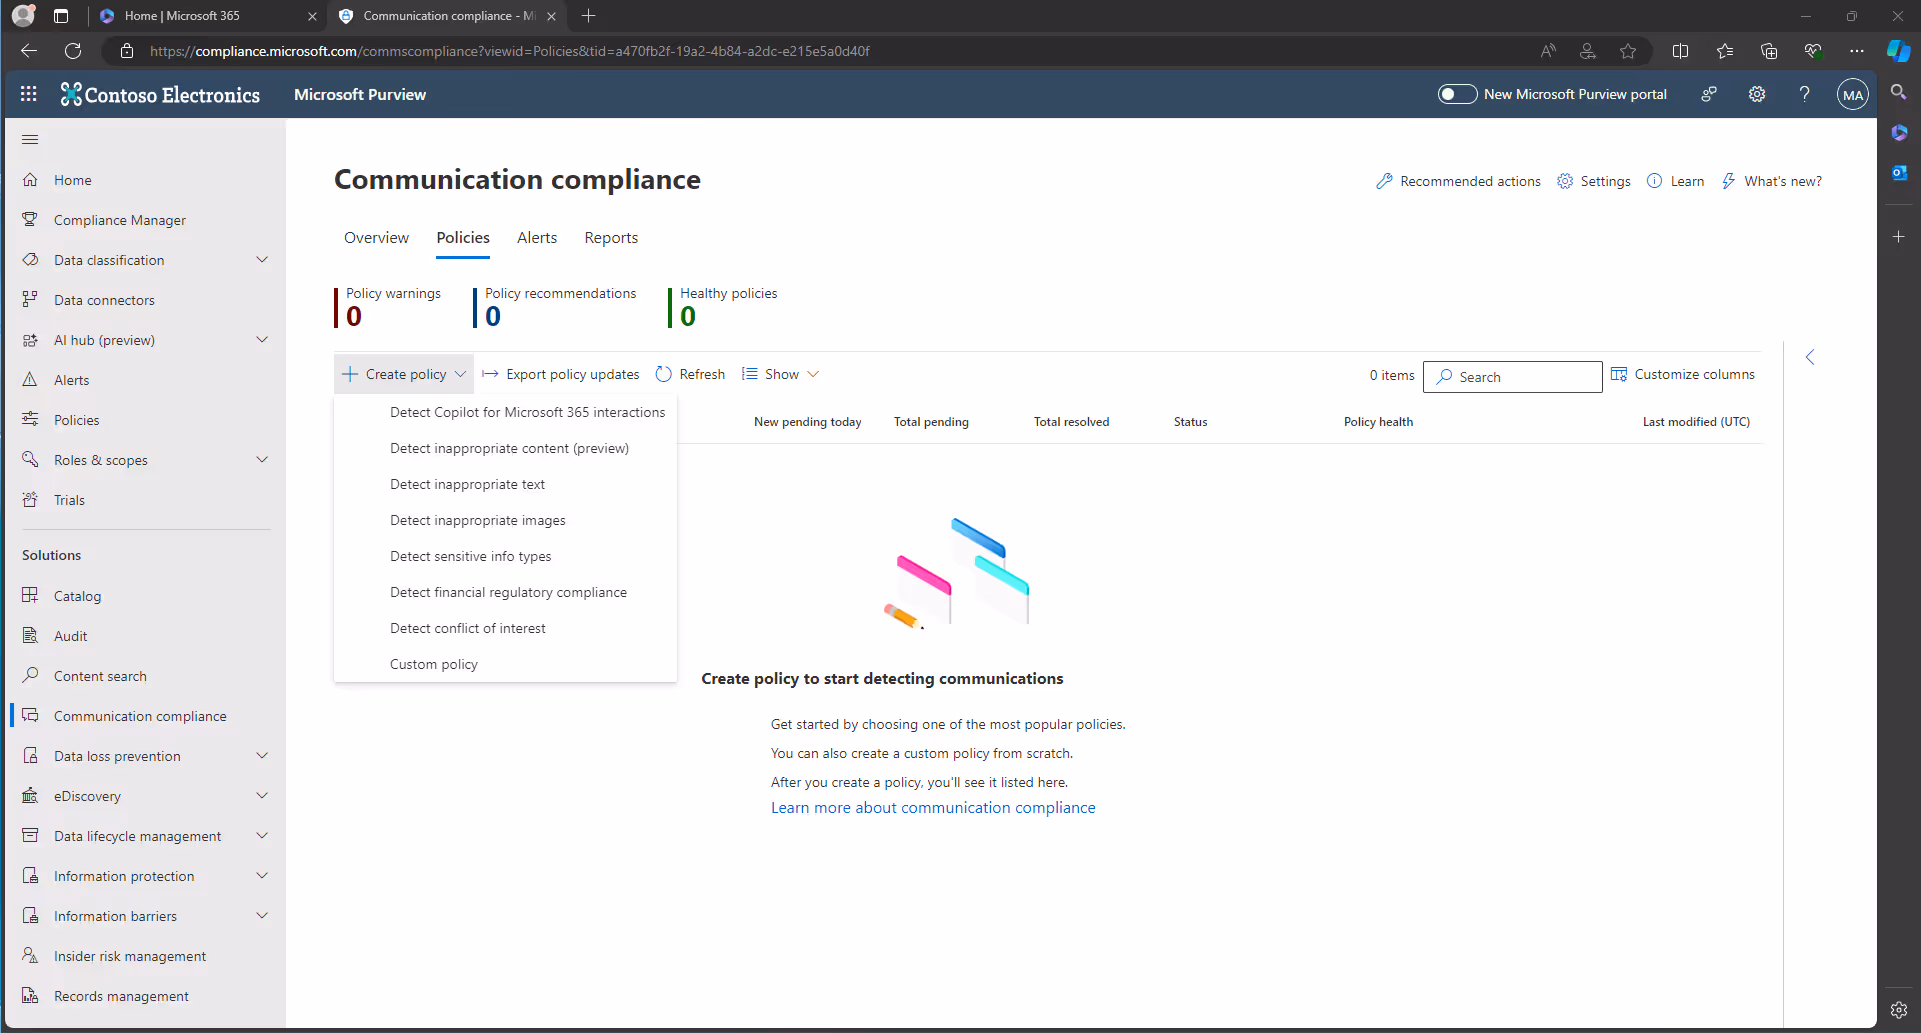Open Insider risk management

130,956
